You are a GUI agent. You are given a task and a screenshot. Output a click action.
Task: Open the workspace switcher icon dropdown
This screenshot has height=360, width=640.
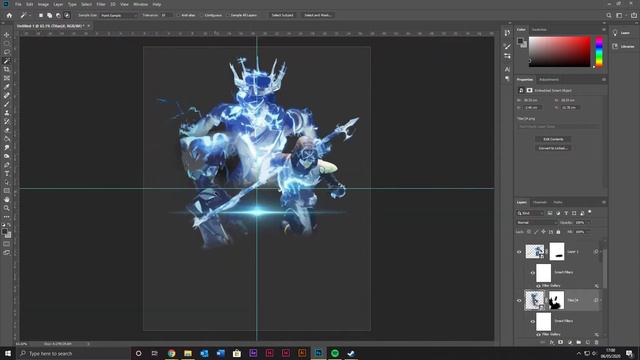[x=620, y=15]
